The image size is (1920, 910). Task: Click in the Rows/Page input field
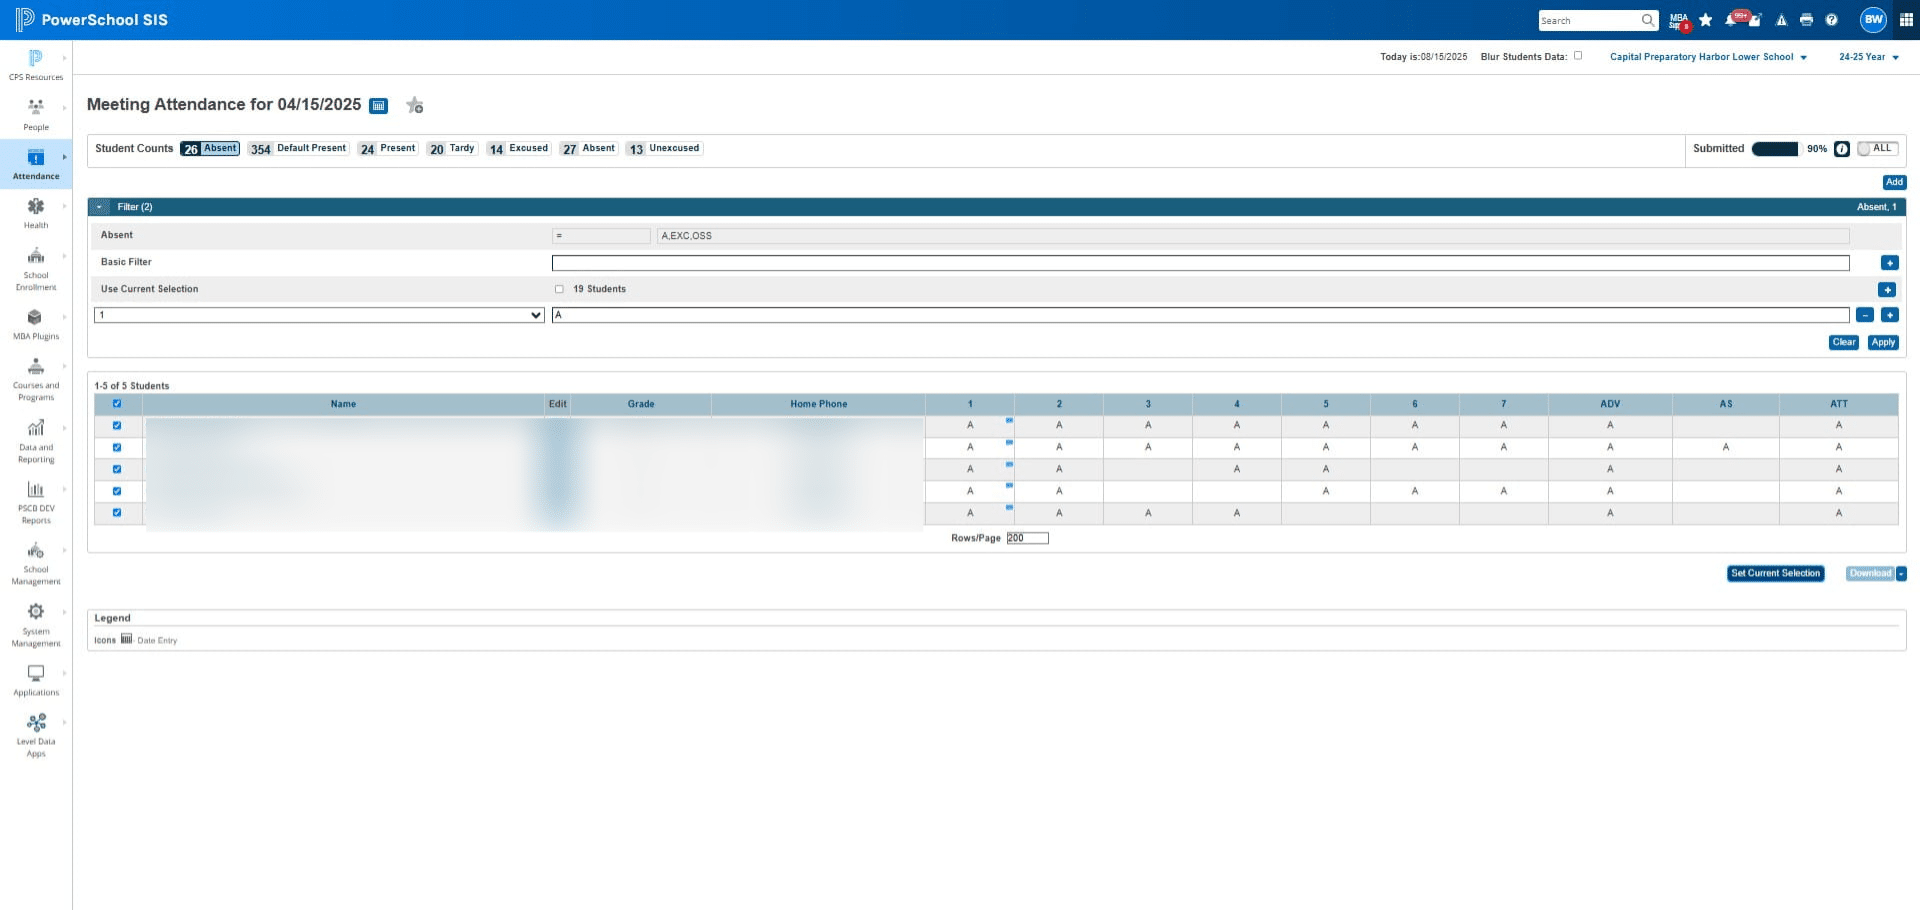[x=1027, y=538]
